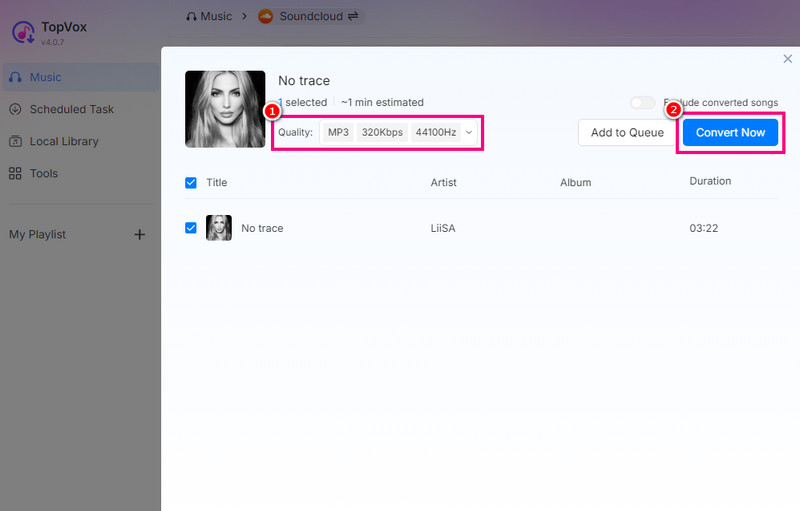The image size is (800, 511).
Task: Click the Soundcloud logo in breadcrumb
Action: pyautogui.click(x=265, y=16)
